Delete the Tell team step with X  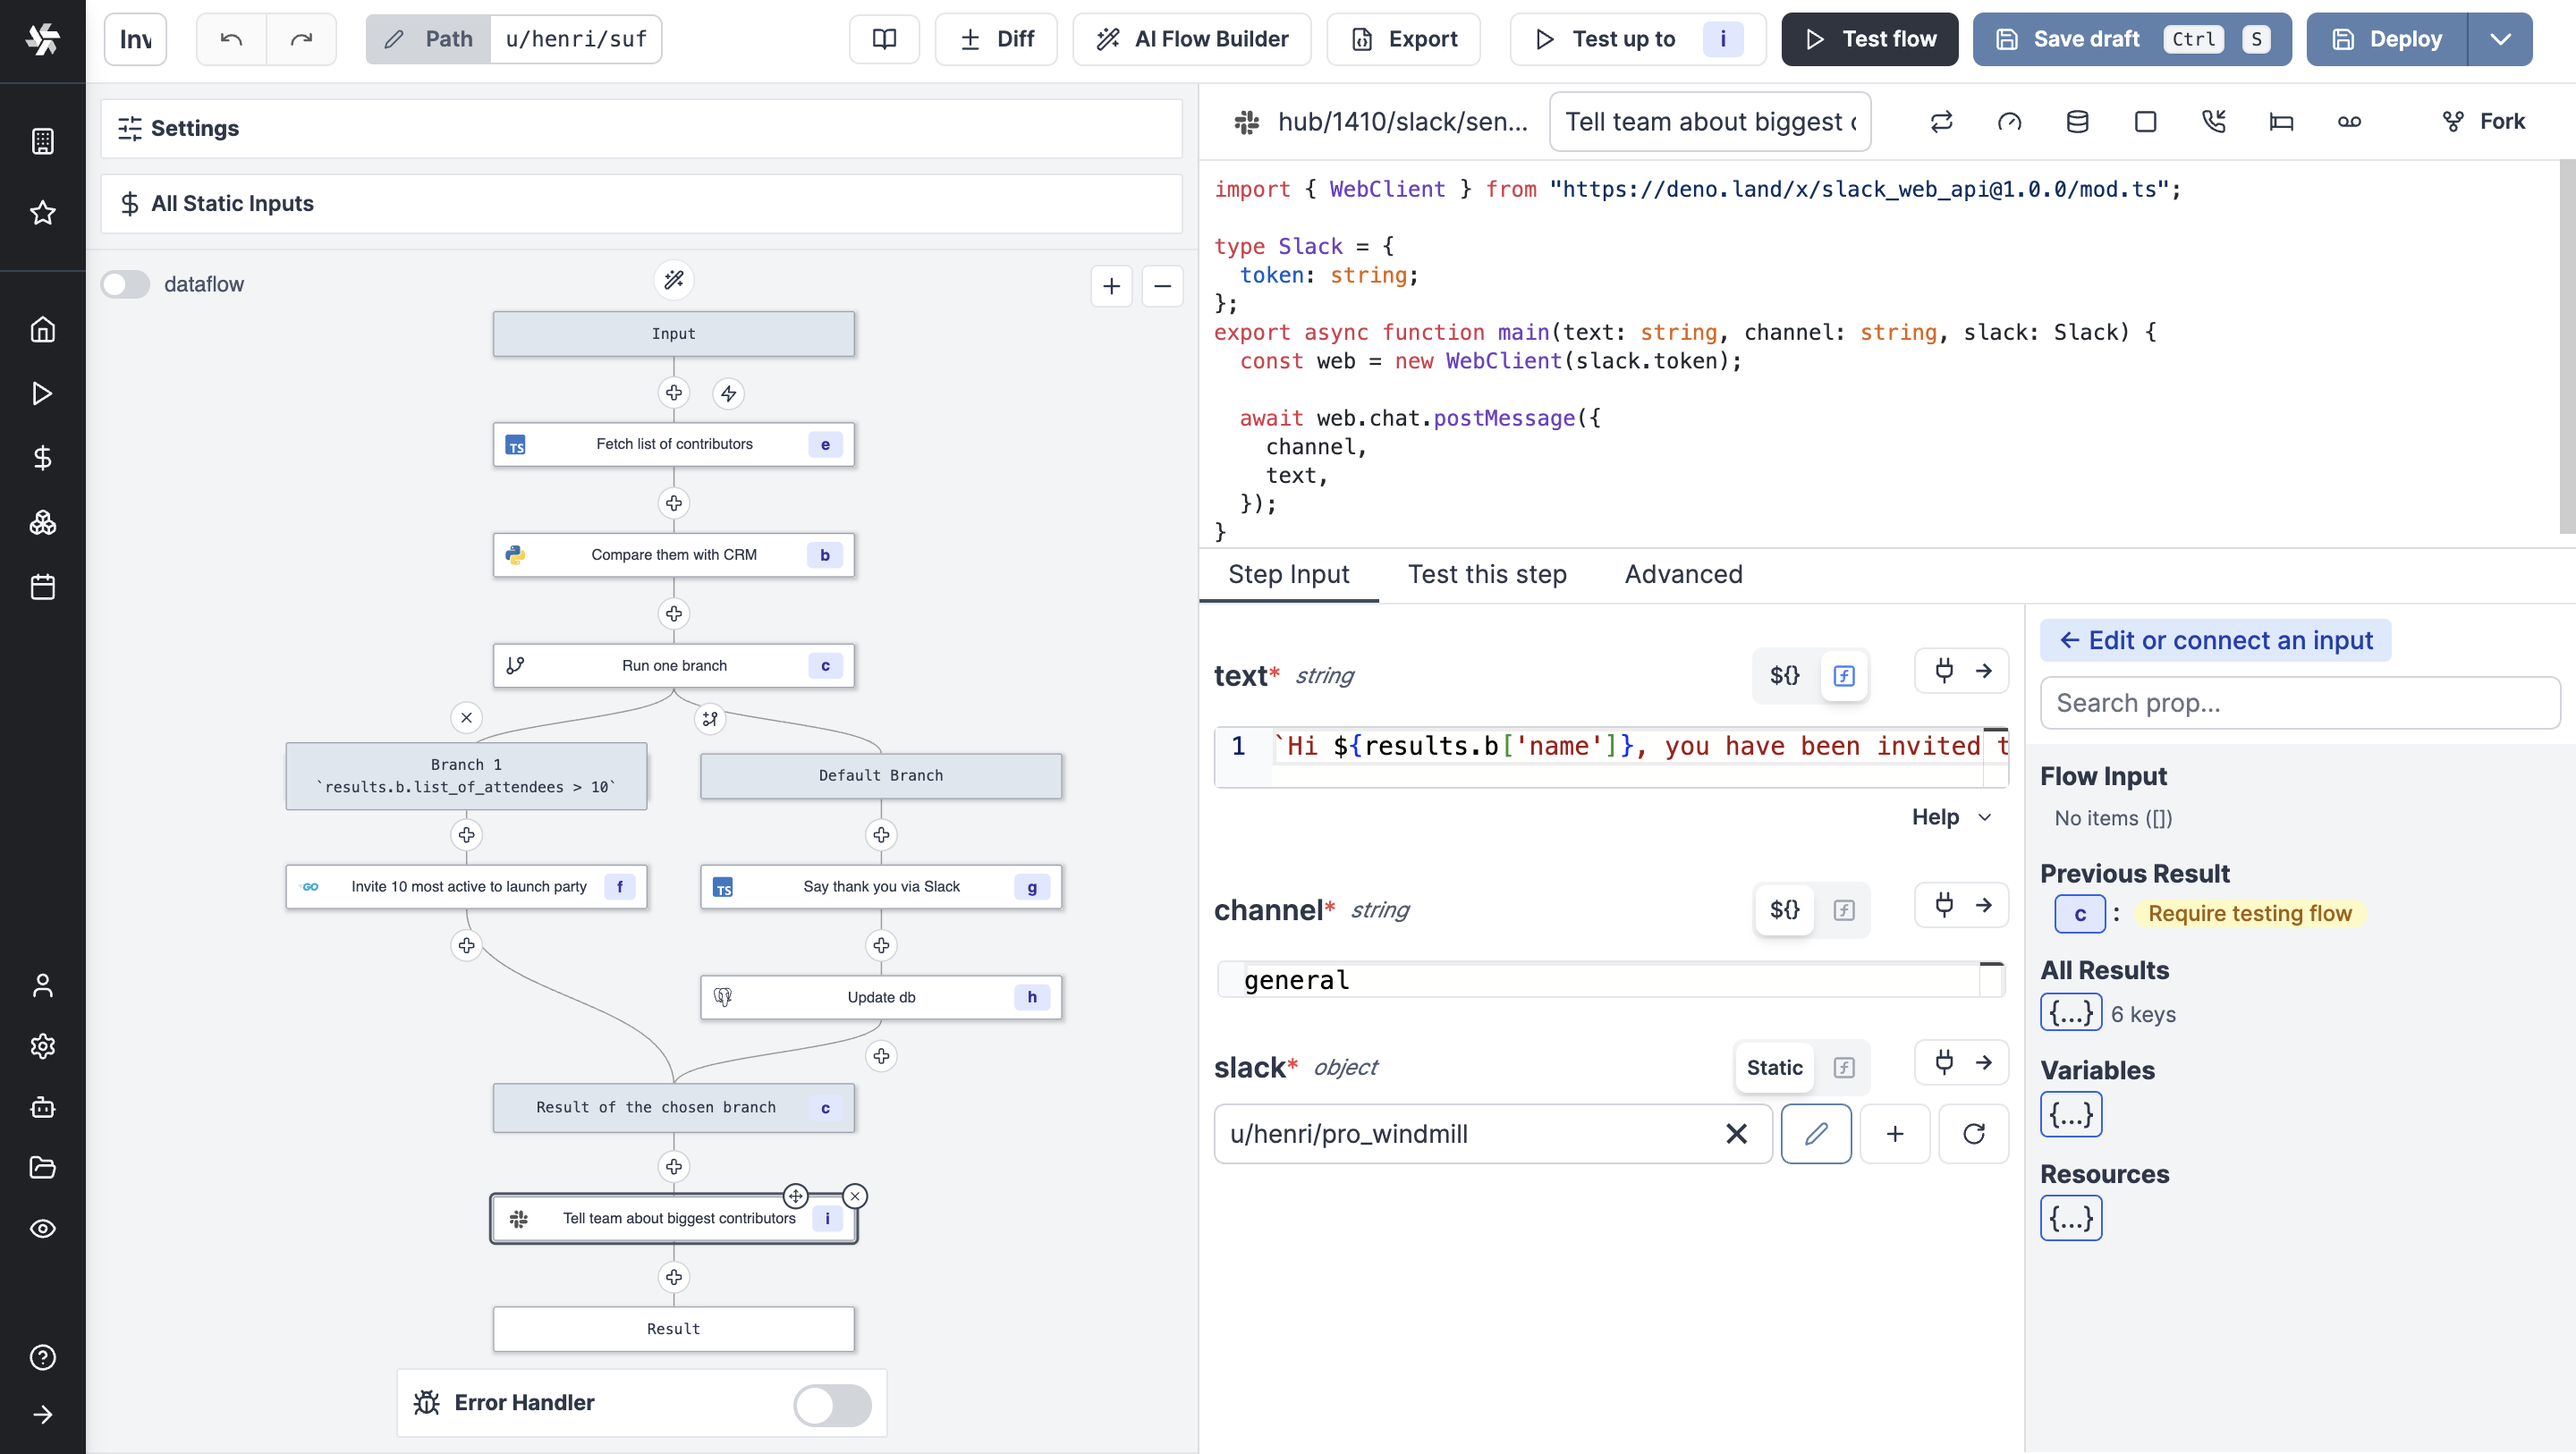tap(854, 1196)
